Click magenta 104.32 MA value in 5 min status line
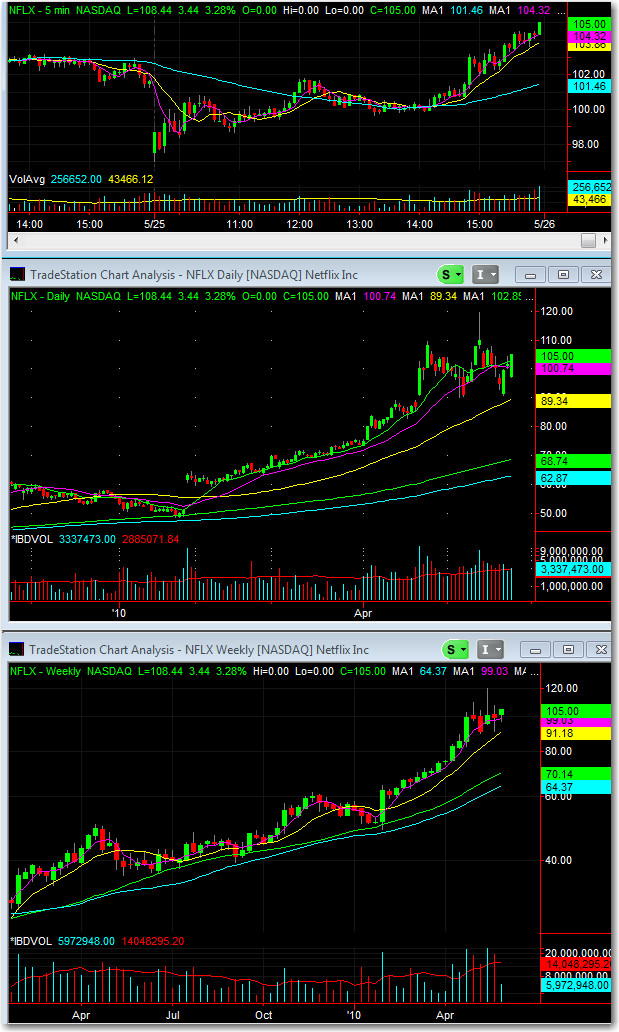The width and height of the screenshot is (619, 1032). [x=534, y=11]
